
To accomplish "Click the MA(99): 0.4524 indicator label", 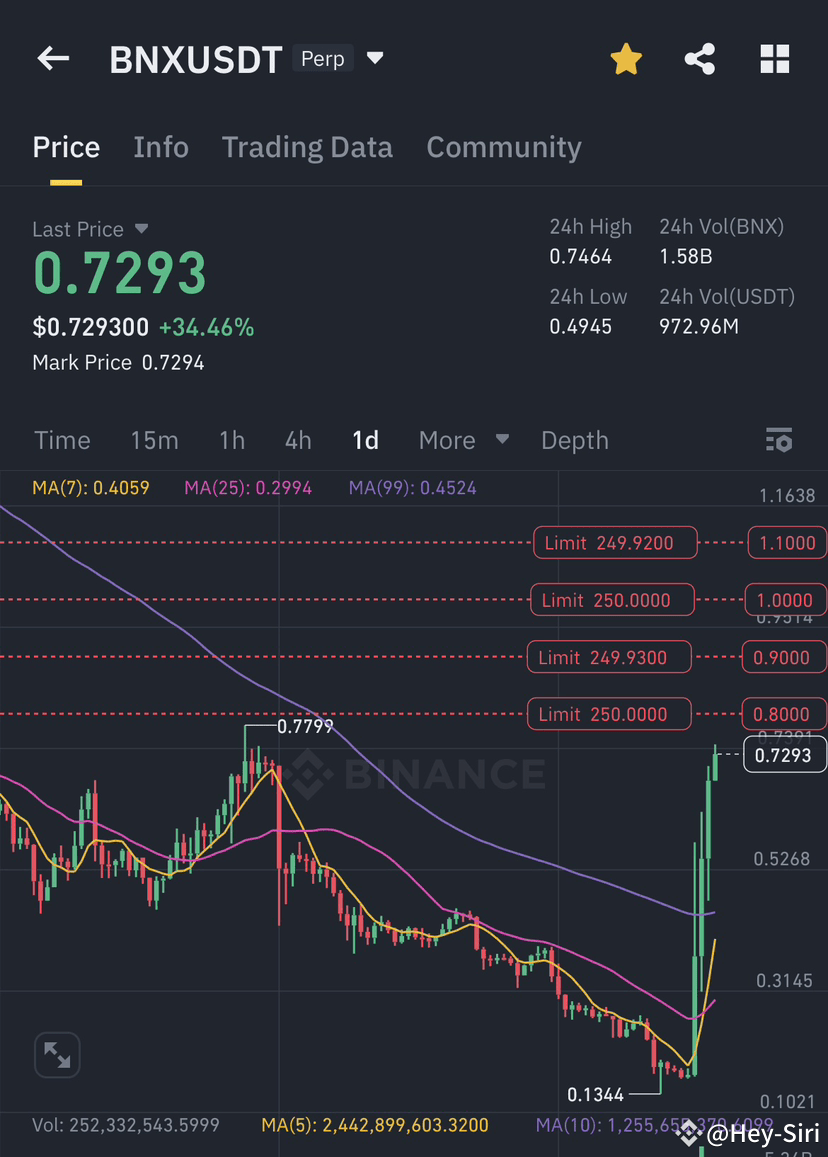I will point(413,488).
